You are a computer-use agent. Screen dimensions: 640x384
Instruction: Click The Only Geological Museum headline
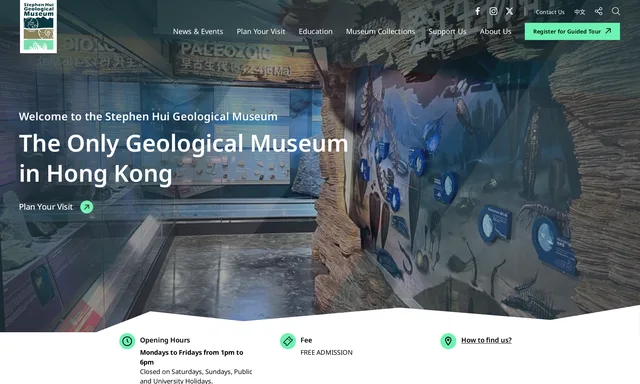click(x=183, y=158)
